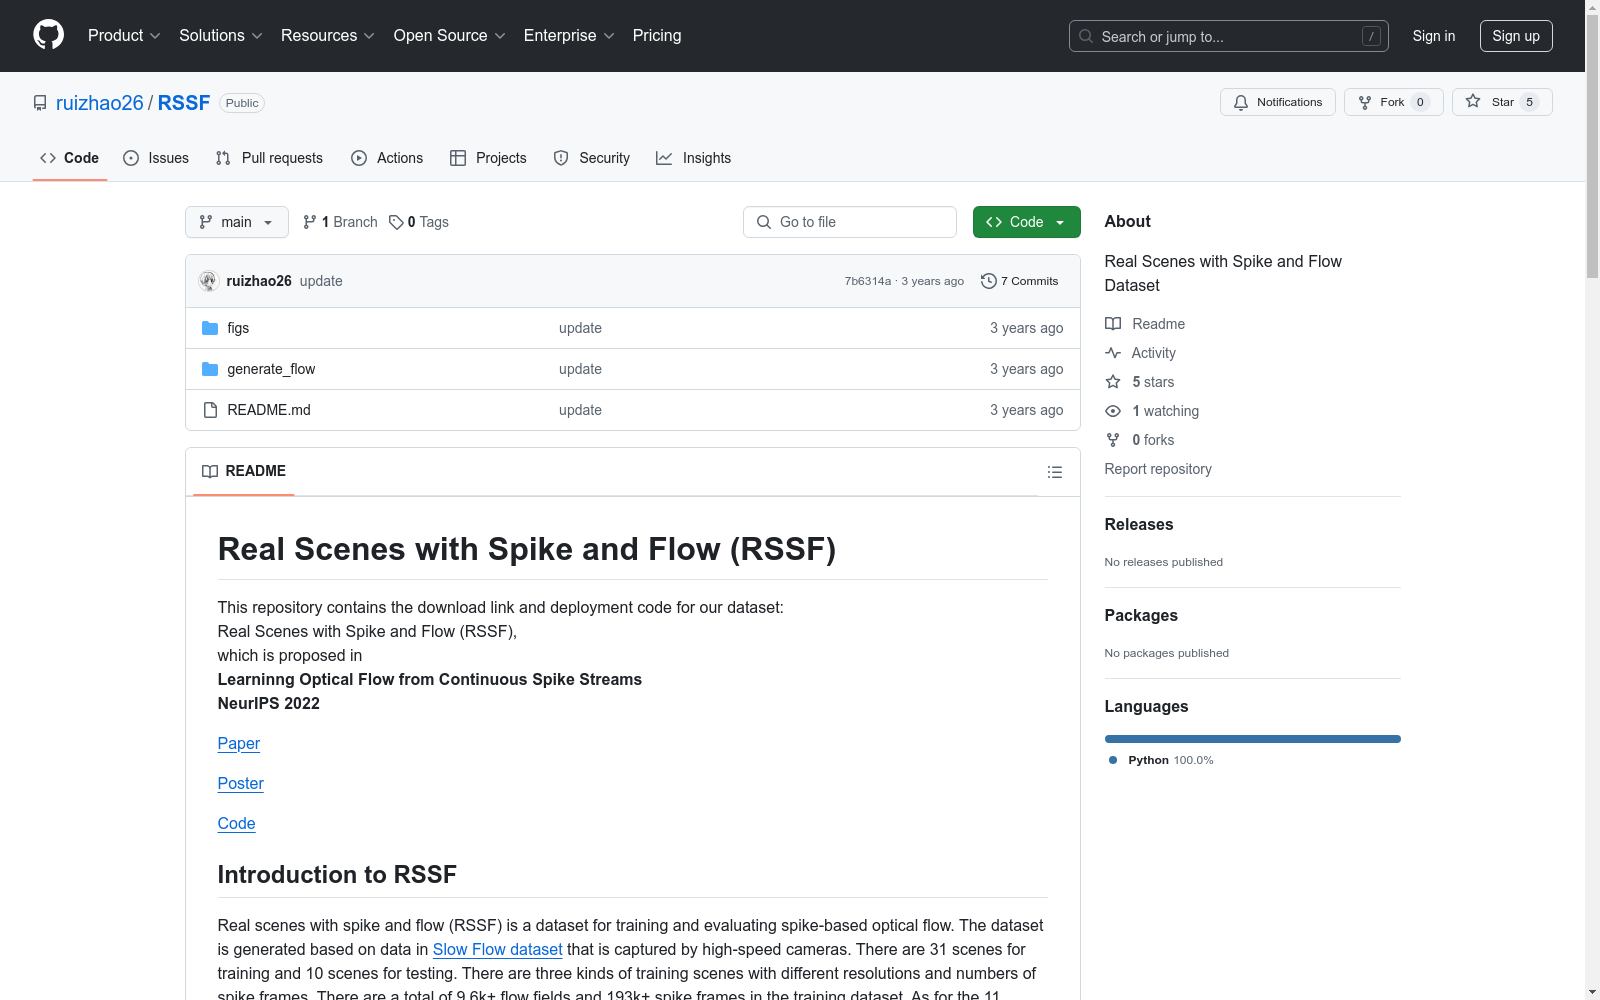The image size is (1600, 1000).
Task: Click the star icon beside 5 stars
Action: pyautogui.click(x=1113, y=382)
